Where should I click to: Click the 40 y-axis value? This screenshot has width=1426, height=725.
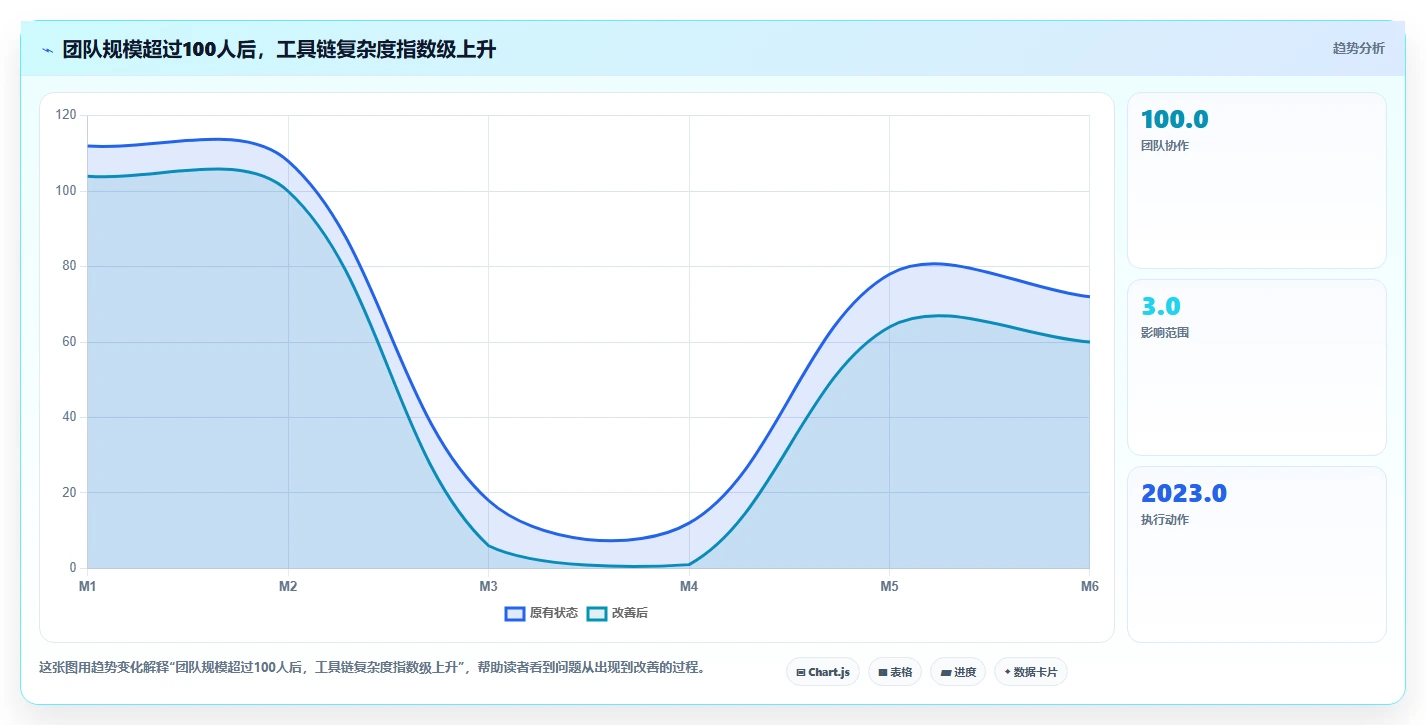tap(70, 417)
